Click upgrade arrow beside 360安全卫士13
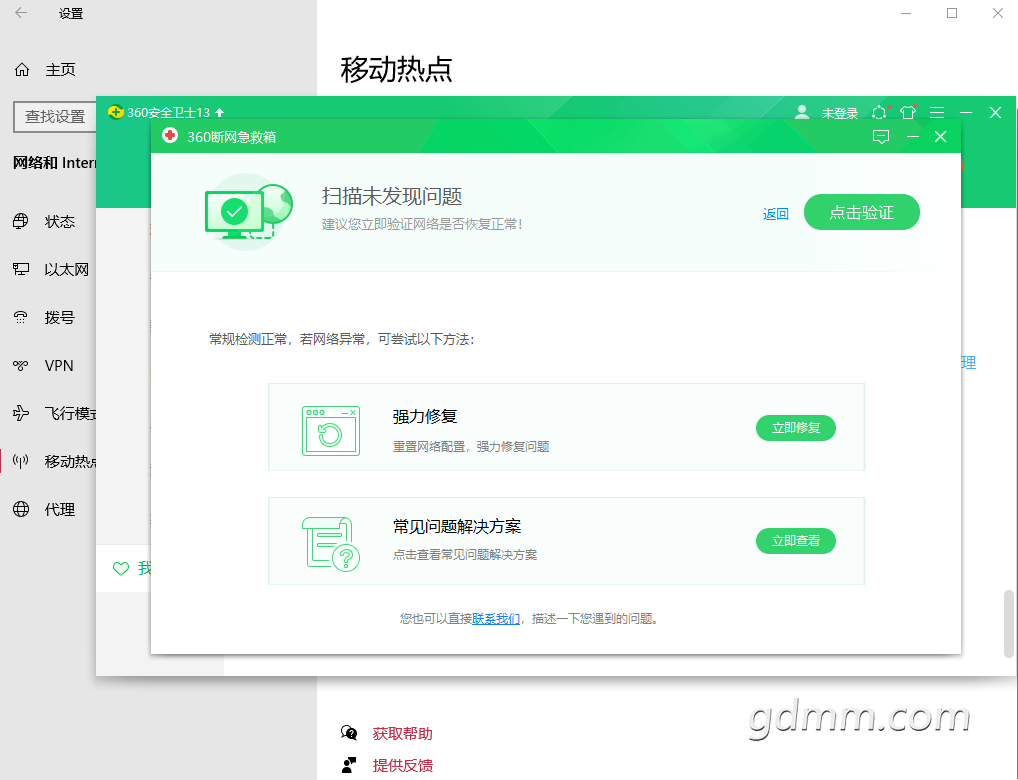 [x=219, y=112]
